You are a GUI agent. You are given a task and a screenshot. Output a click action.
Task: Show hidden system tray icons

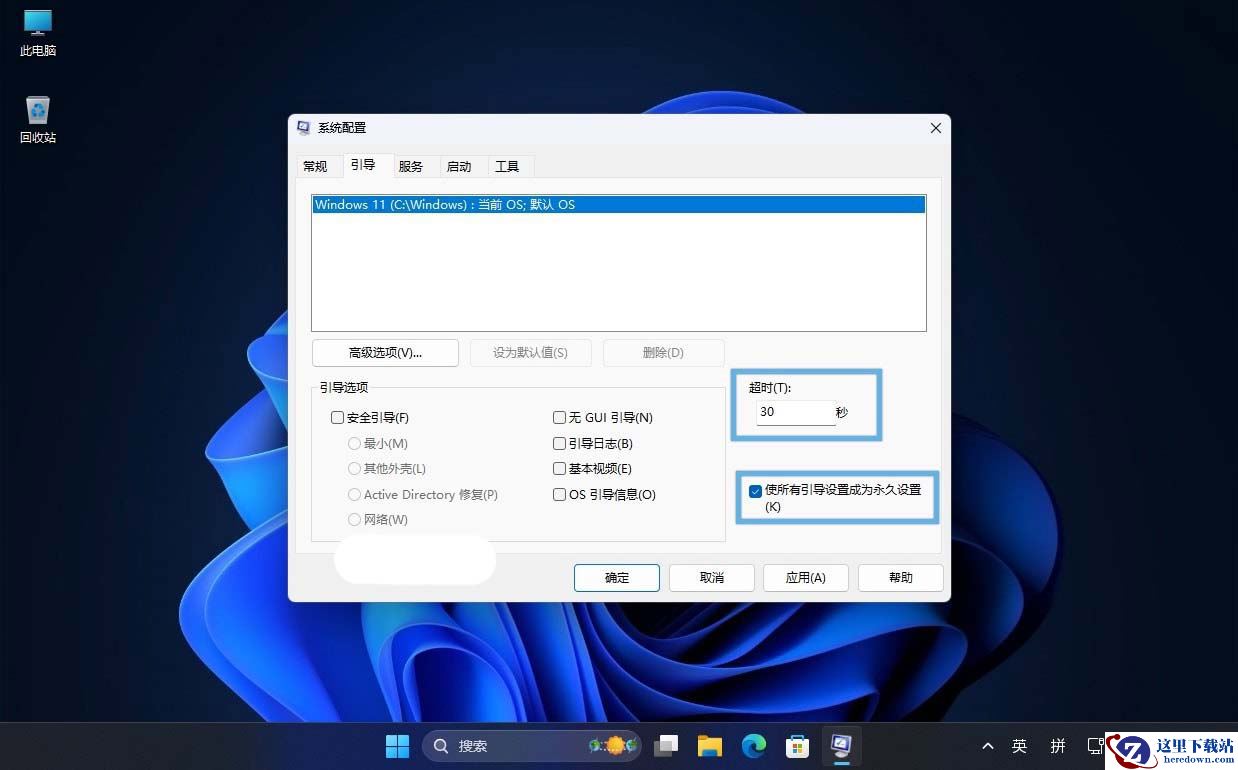pos(988,746)
